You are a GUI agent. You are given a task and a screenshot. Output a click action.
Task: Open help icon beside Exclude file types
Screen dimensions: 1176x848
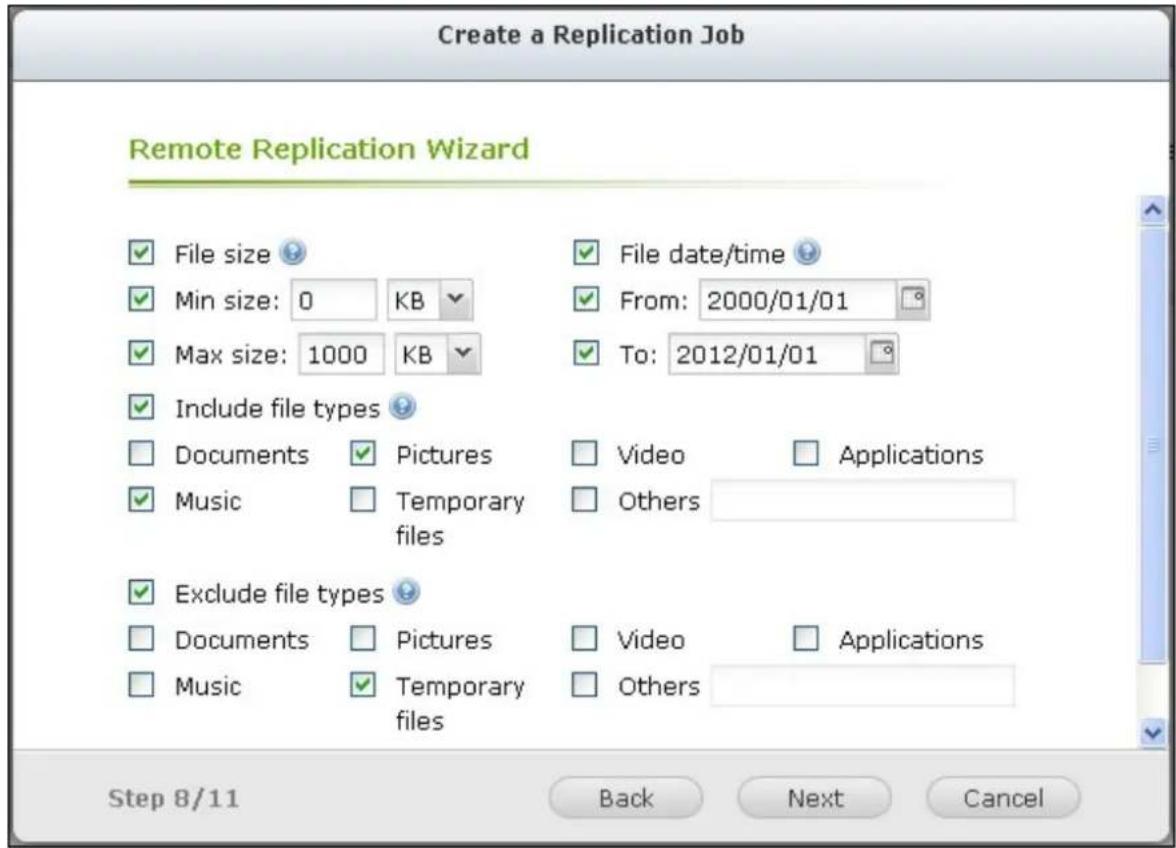pyautogui.click(x=406, y=592)
